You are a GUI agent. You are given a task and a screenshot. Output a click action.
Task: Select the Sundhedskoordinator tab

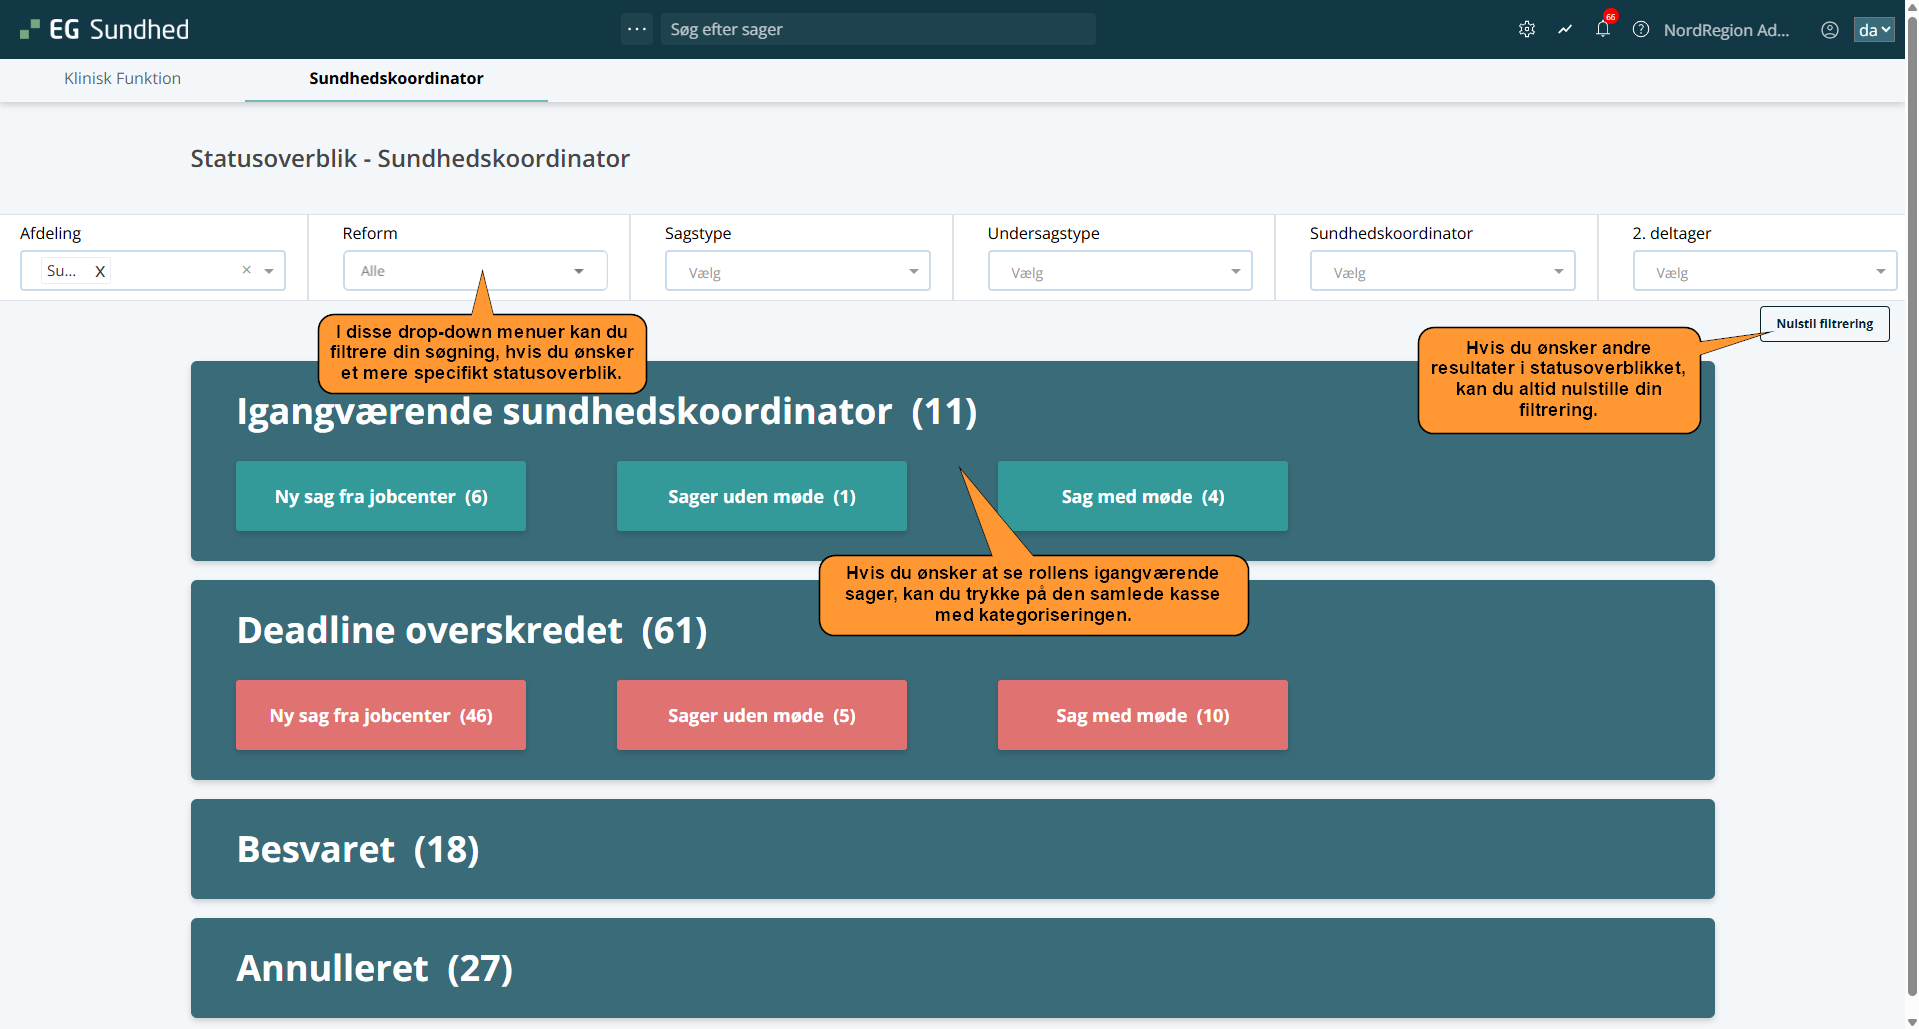click(x=396, y=79)
